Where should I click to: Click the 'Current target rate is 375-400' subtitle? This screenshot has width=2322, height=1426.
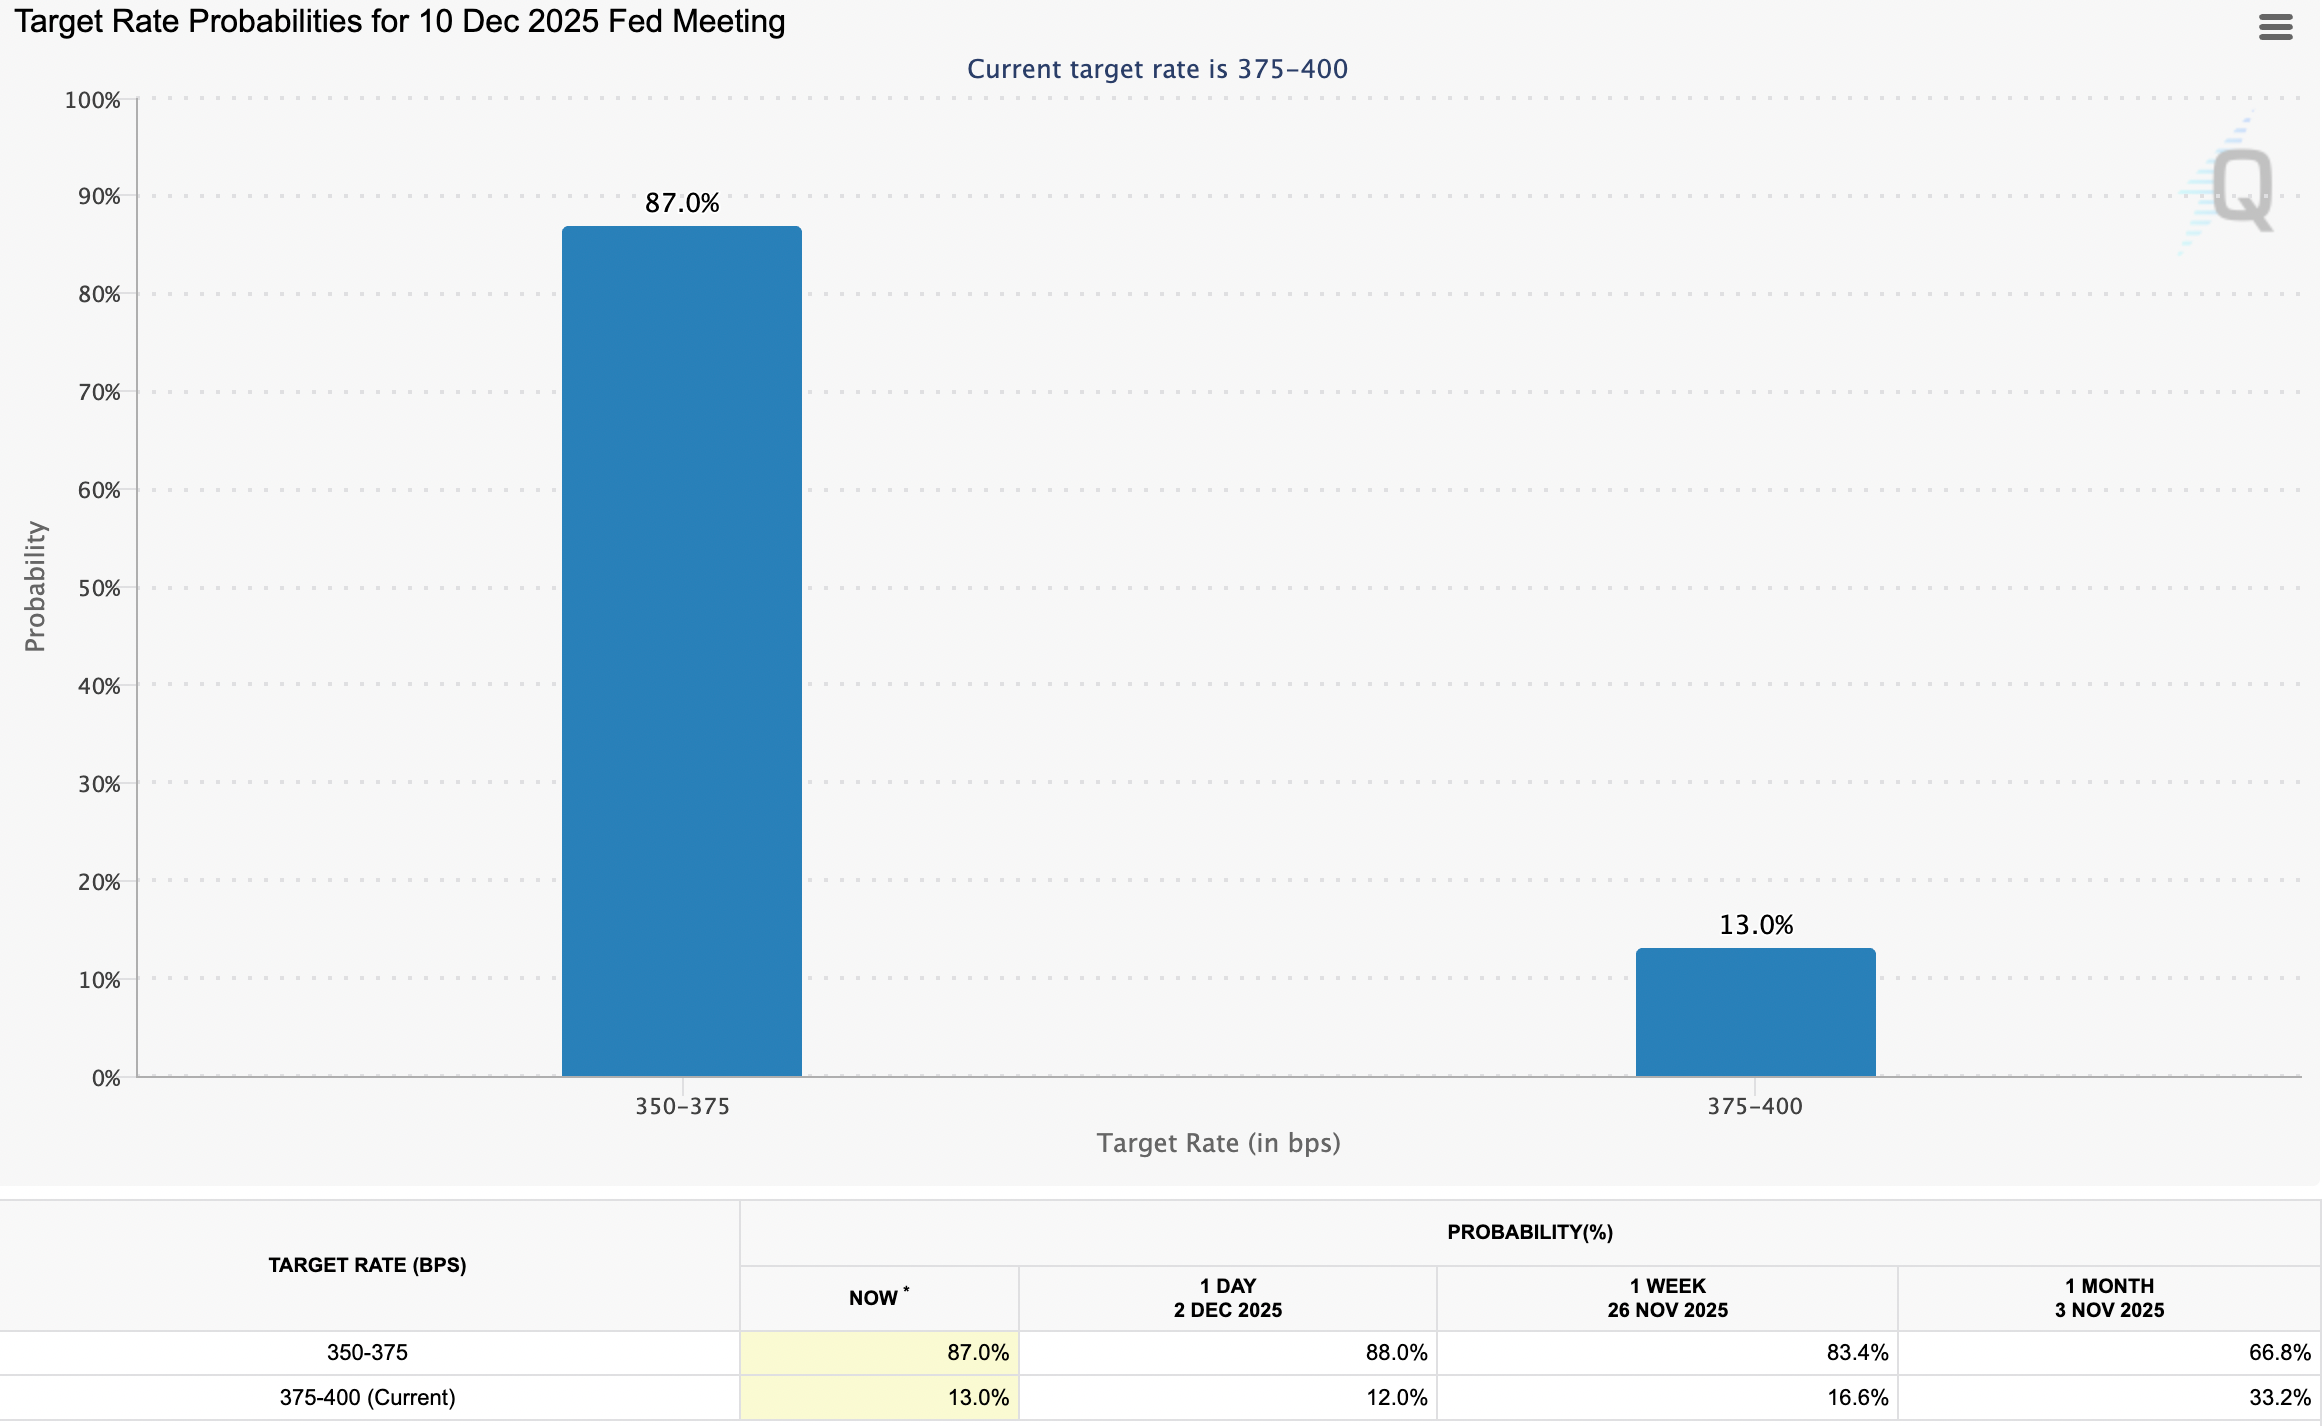(x=1157, y=69)
